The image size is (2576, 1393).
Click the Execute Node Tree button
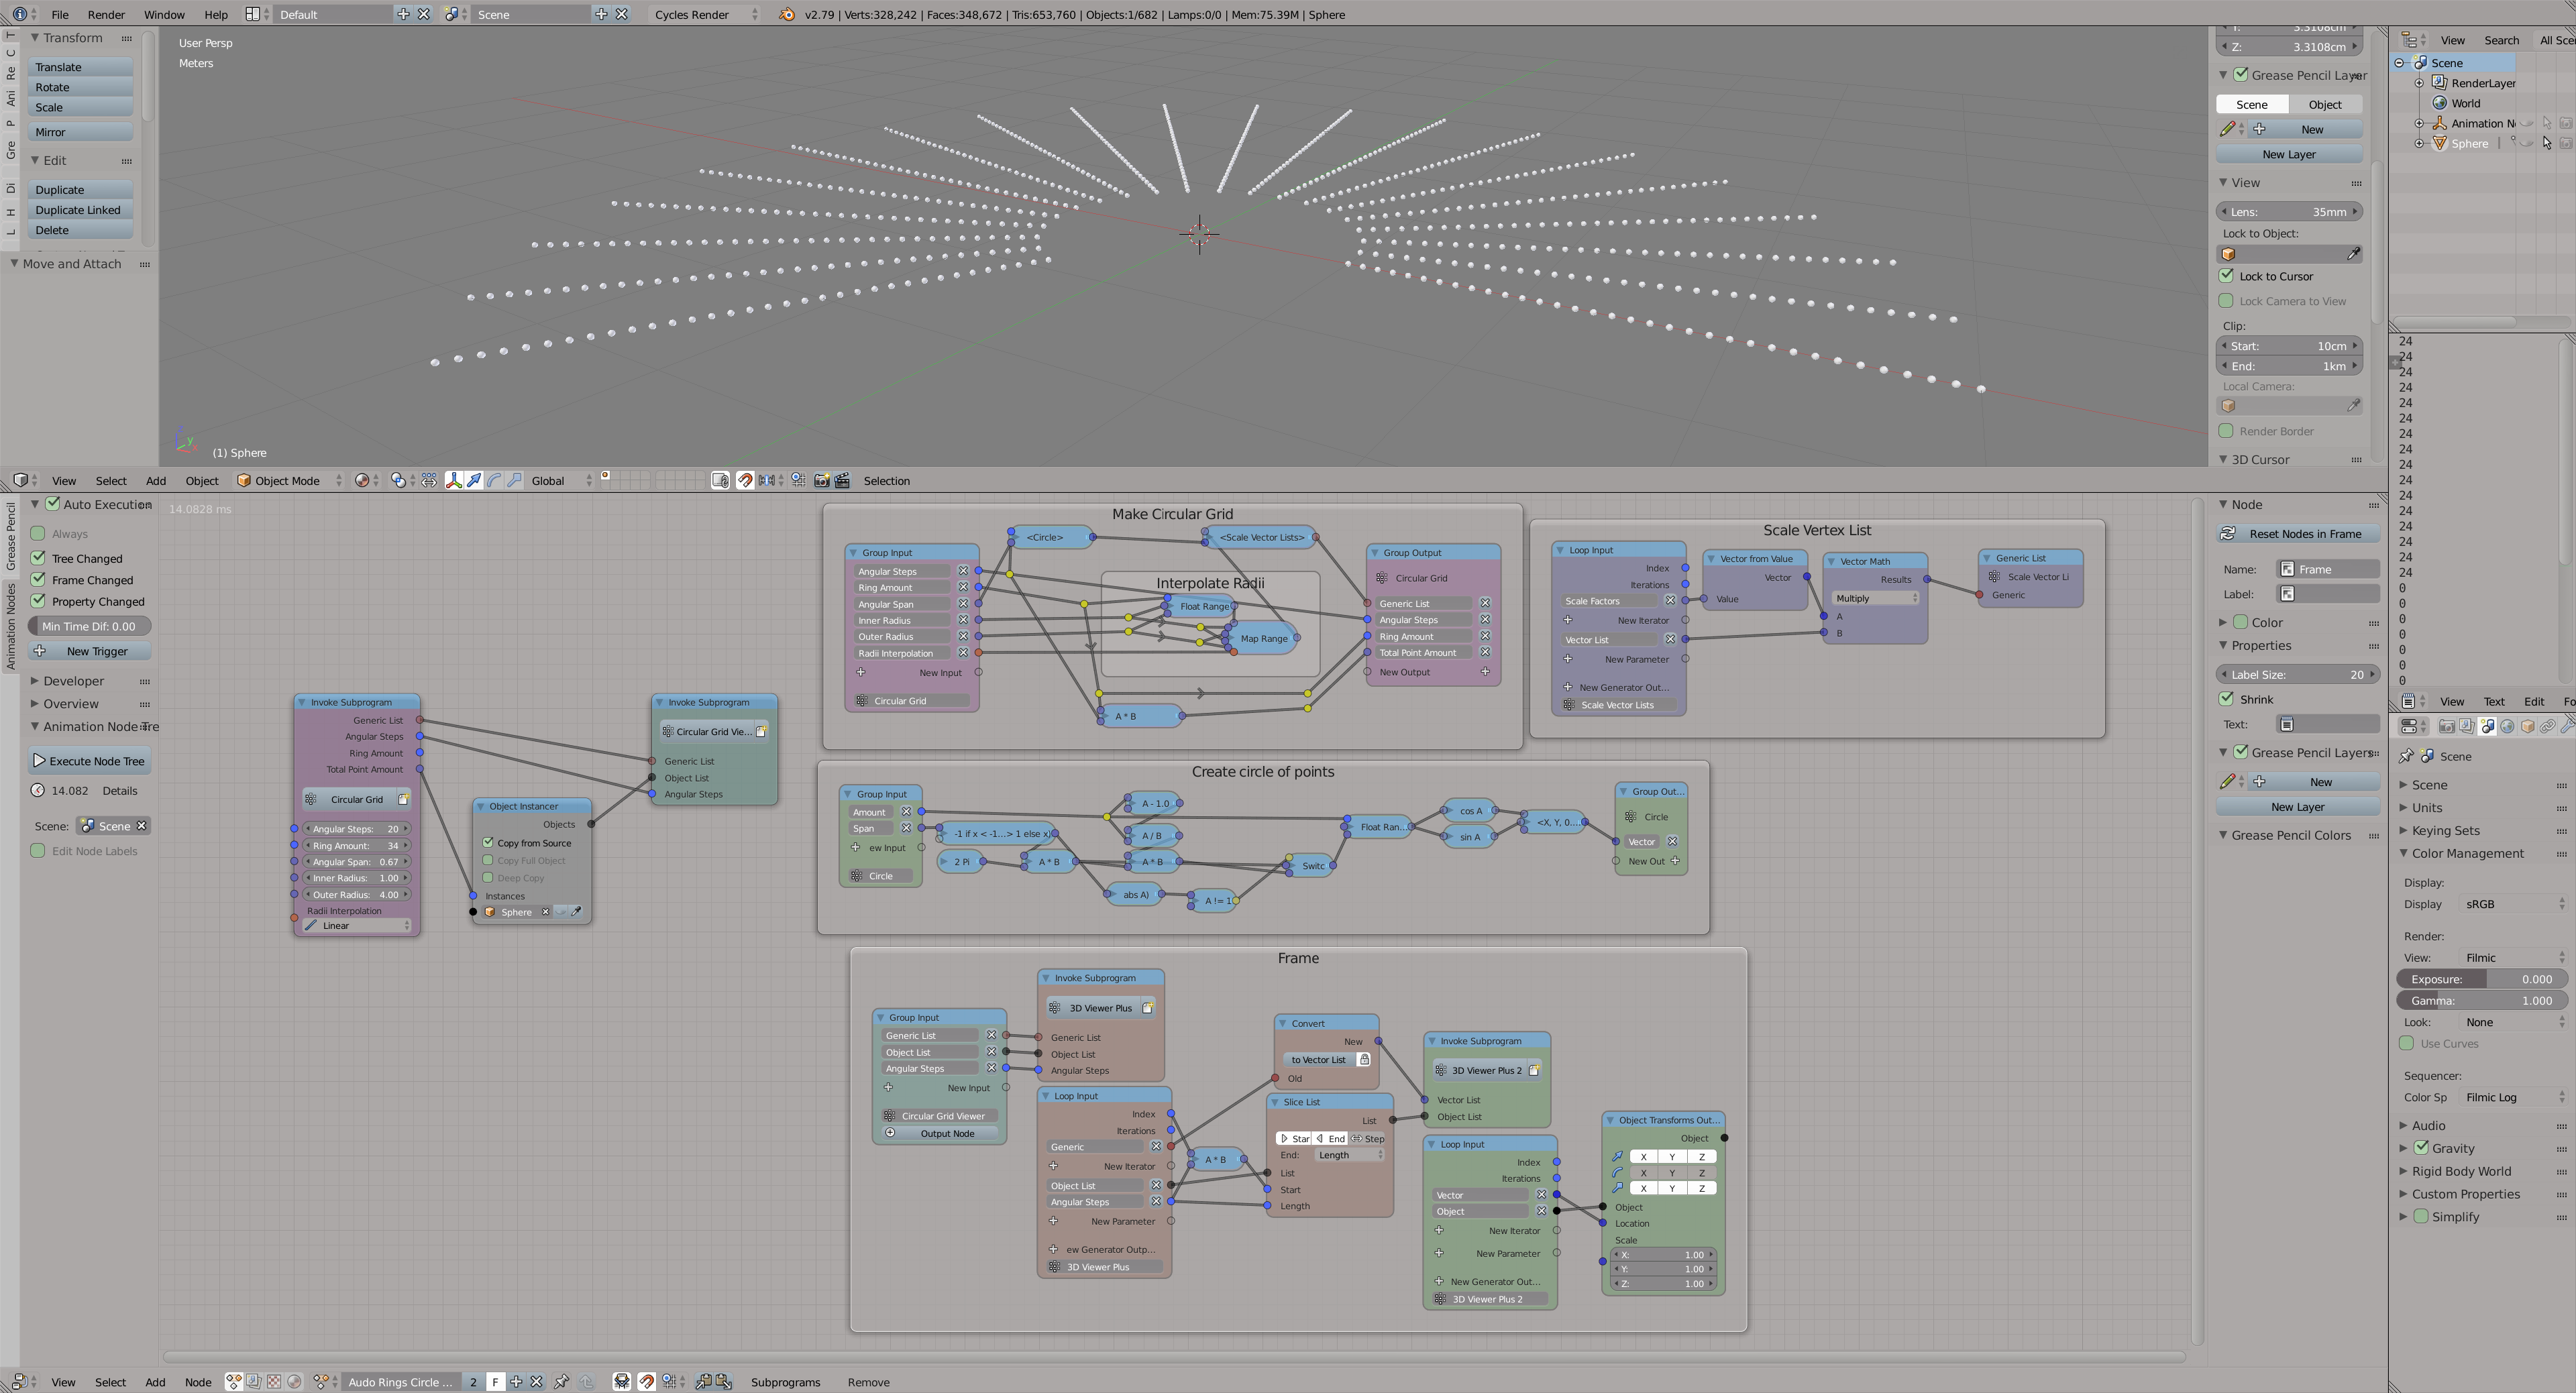coord(89,760)
